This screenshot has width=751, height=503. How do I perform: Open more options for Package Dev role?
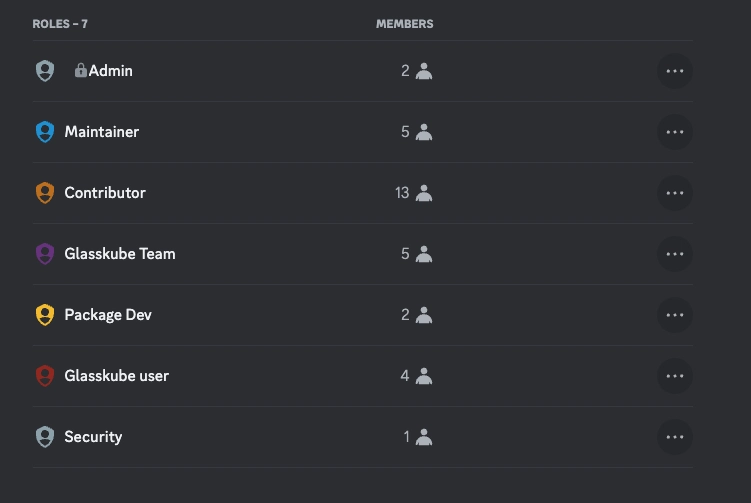[x=675, y=315]
